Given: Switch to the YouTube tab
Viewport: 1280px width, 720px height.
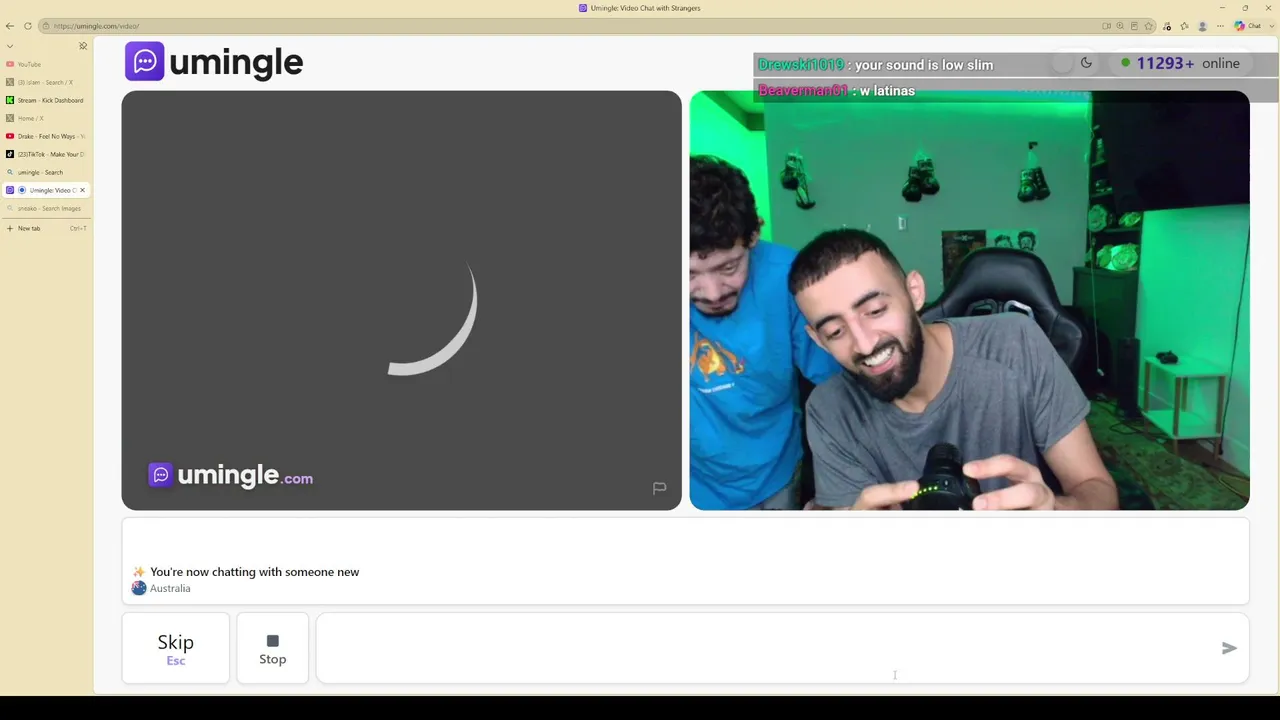Looking at the screenshot, I should click(46, 64).
